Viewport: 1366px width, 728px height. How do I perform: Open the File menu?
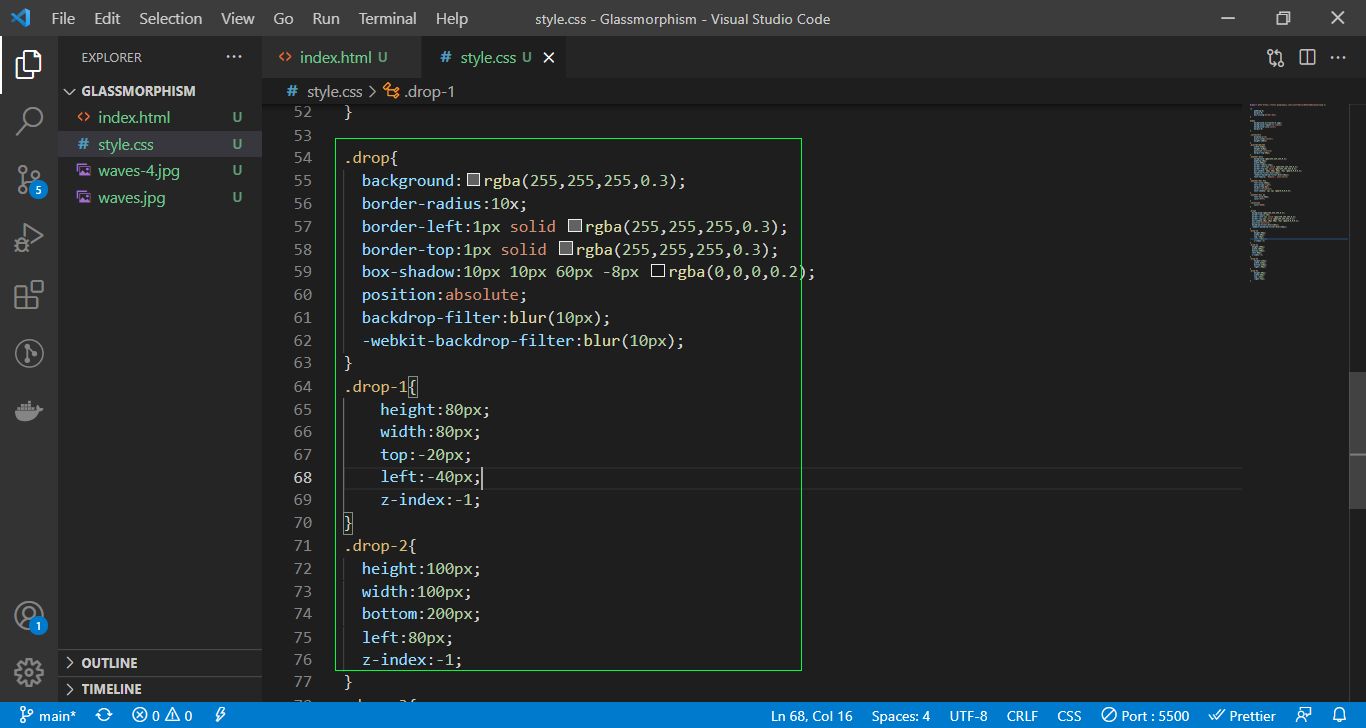[63, 18]
